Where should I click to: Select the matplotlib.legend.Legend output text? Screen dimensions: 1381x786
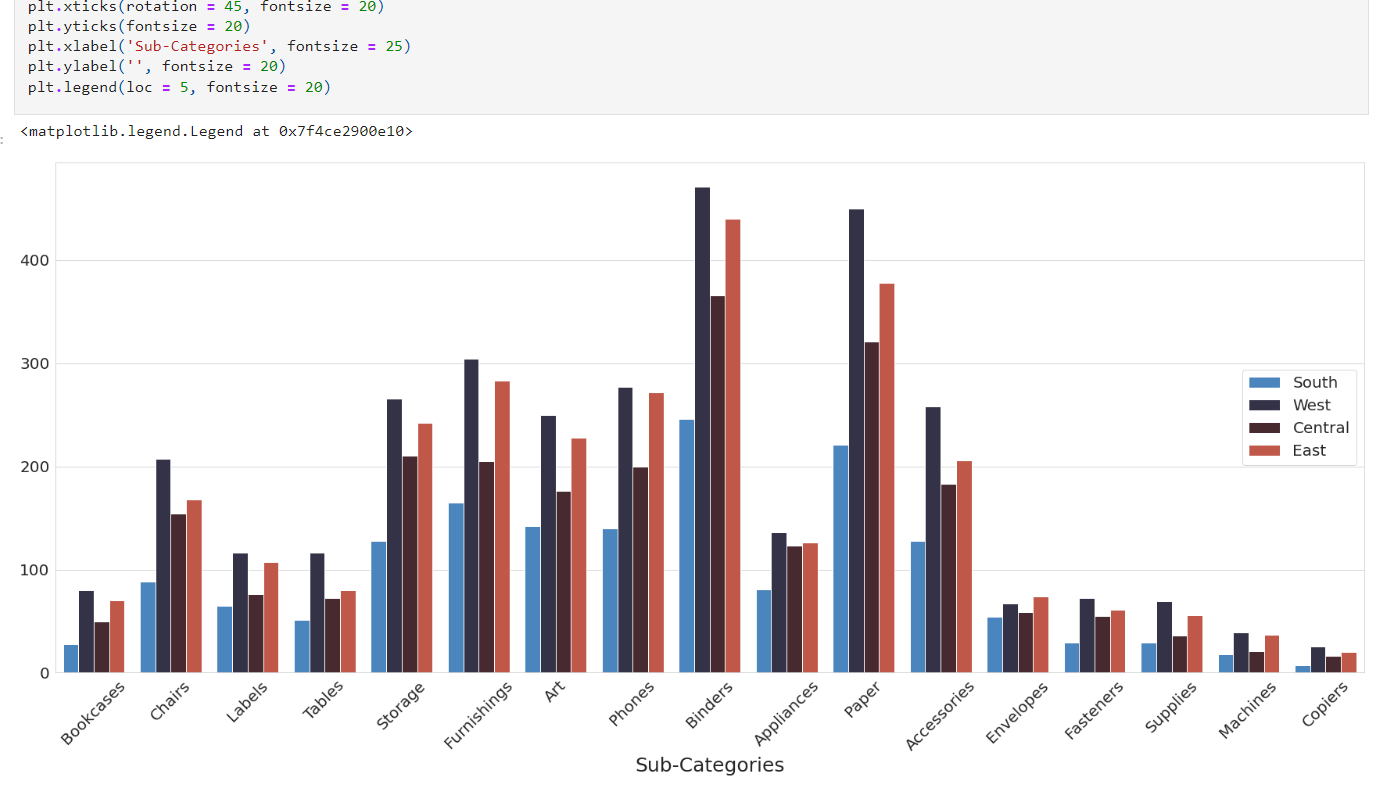(216, 131)
